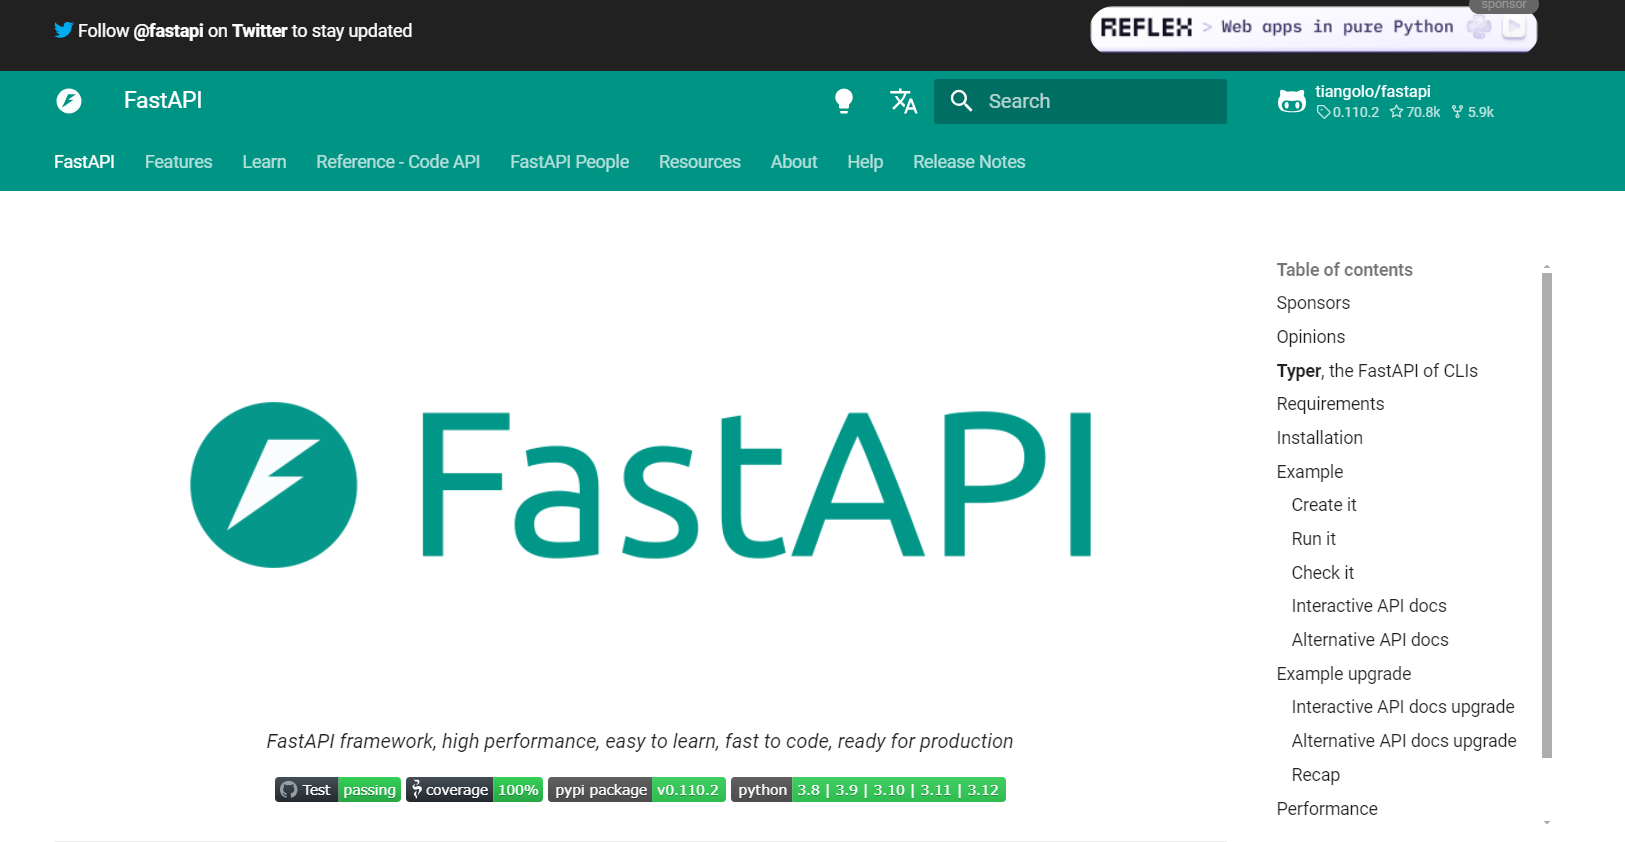Select the FastAPI tab
Screen dimensions: 1625x842
(84, 162)
